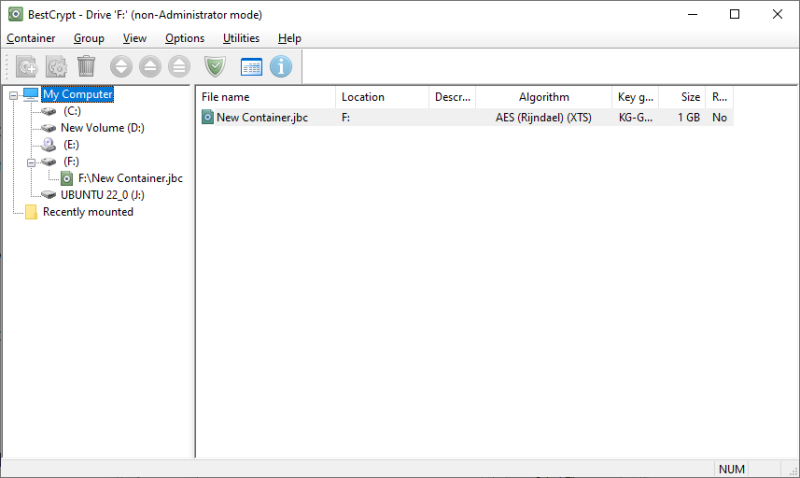This screenshot has width=800, height=478.
Task: Select New Container.jbc file name in list
Action: (x=262, y=117)
